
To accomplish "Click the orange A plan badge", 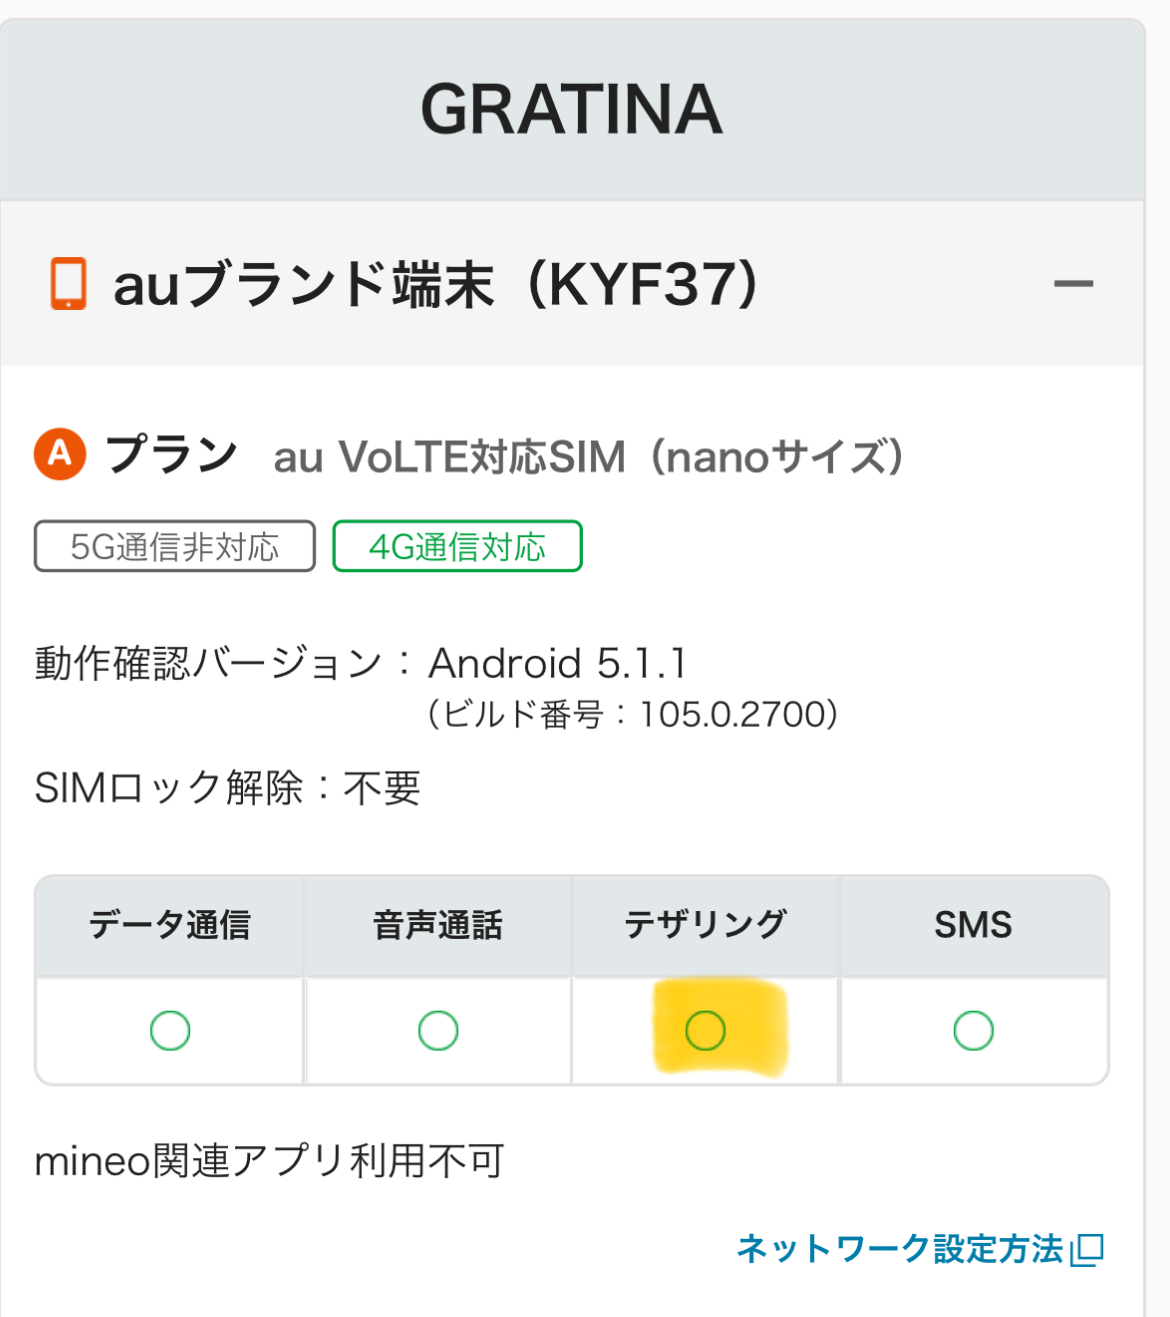I will coord(60,454).
